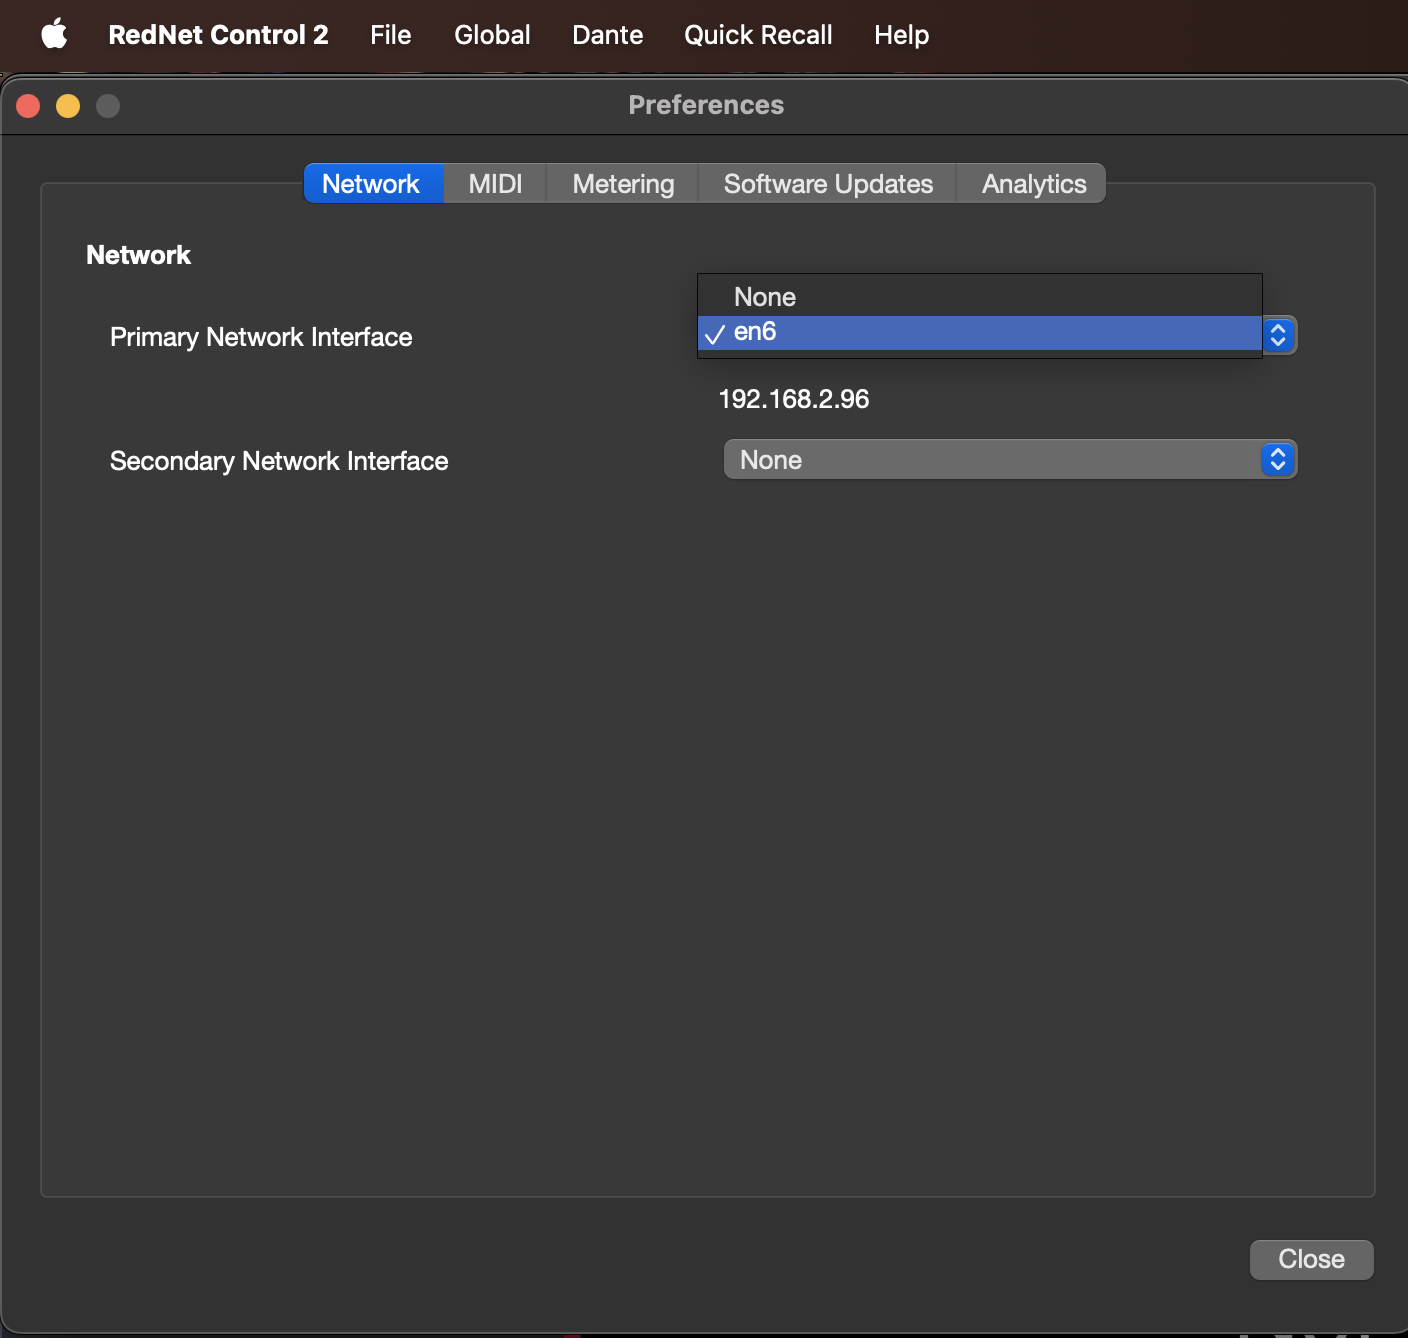This screenshot has height=1338, width=1408.
Task: Close the Preferences window with red button
Action: [28, 106]
